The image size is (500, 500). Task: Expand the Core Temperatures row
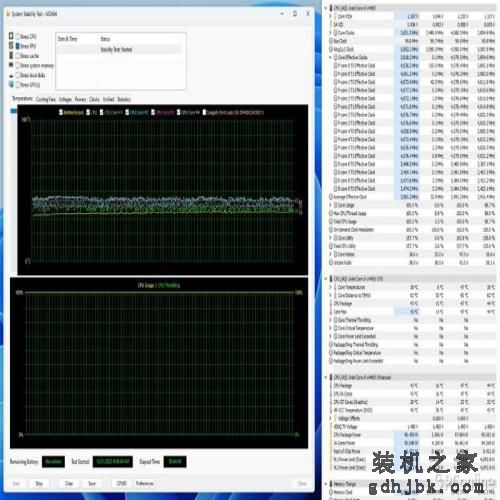(330, 287)
